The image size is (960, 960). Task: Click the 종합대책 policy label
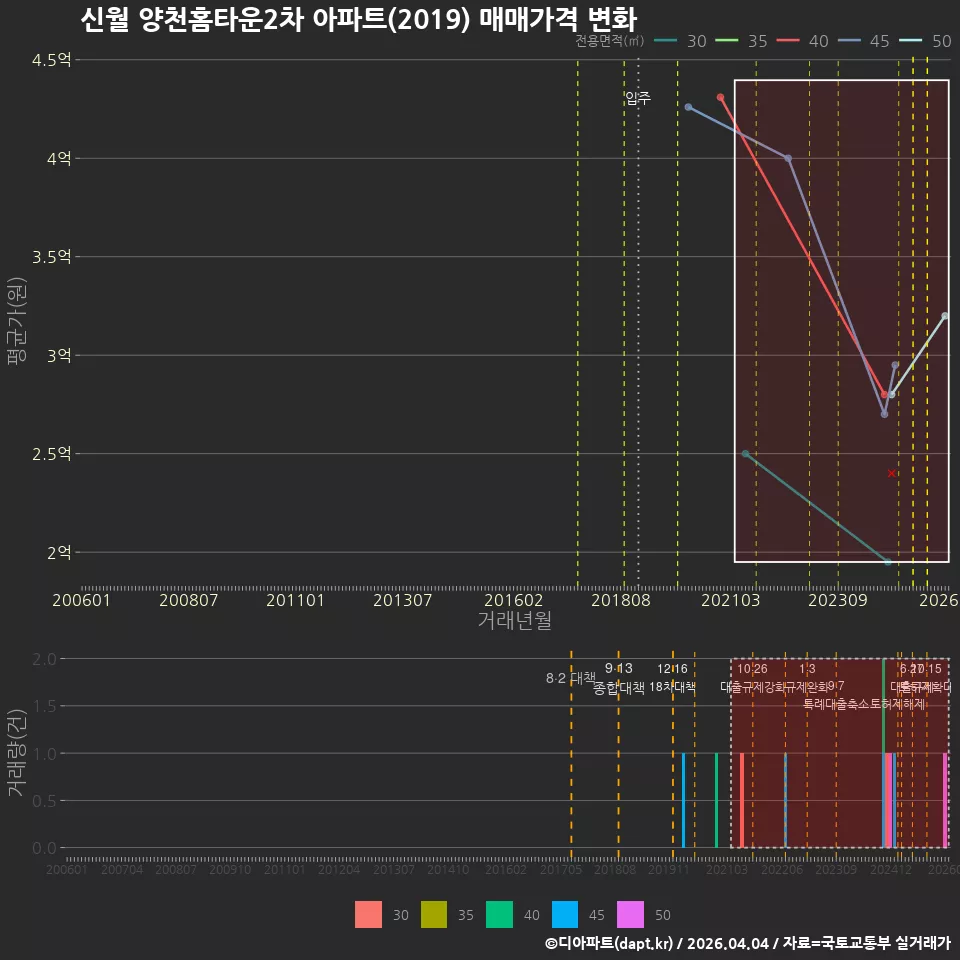(x=619, y=688)
